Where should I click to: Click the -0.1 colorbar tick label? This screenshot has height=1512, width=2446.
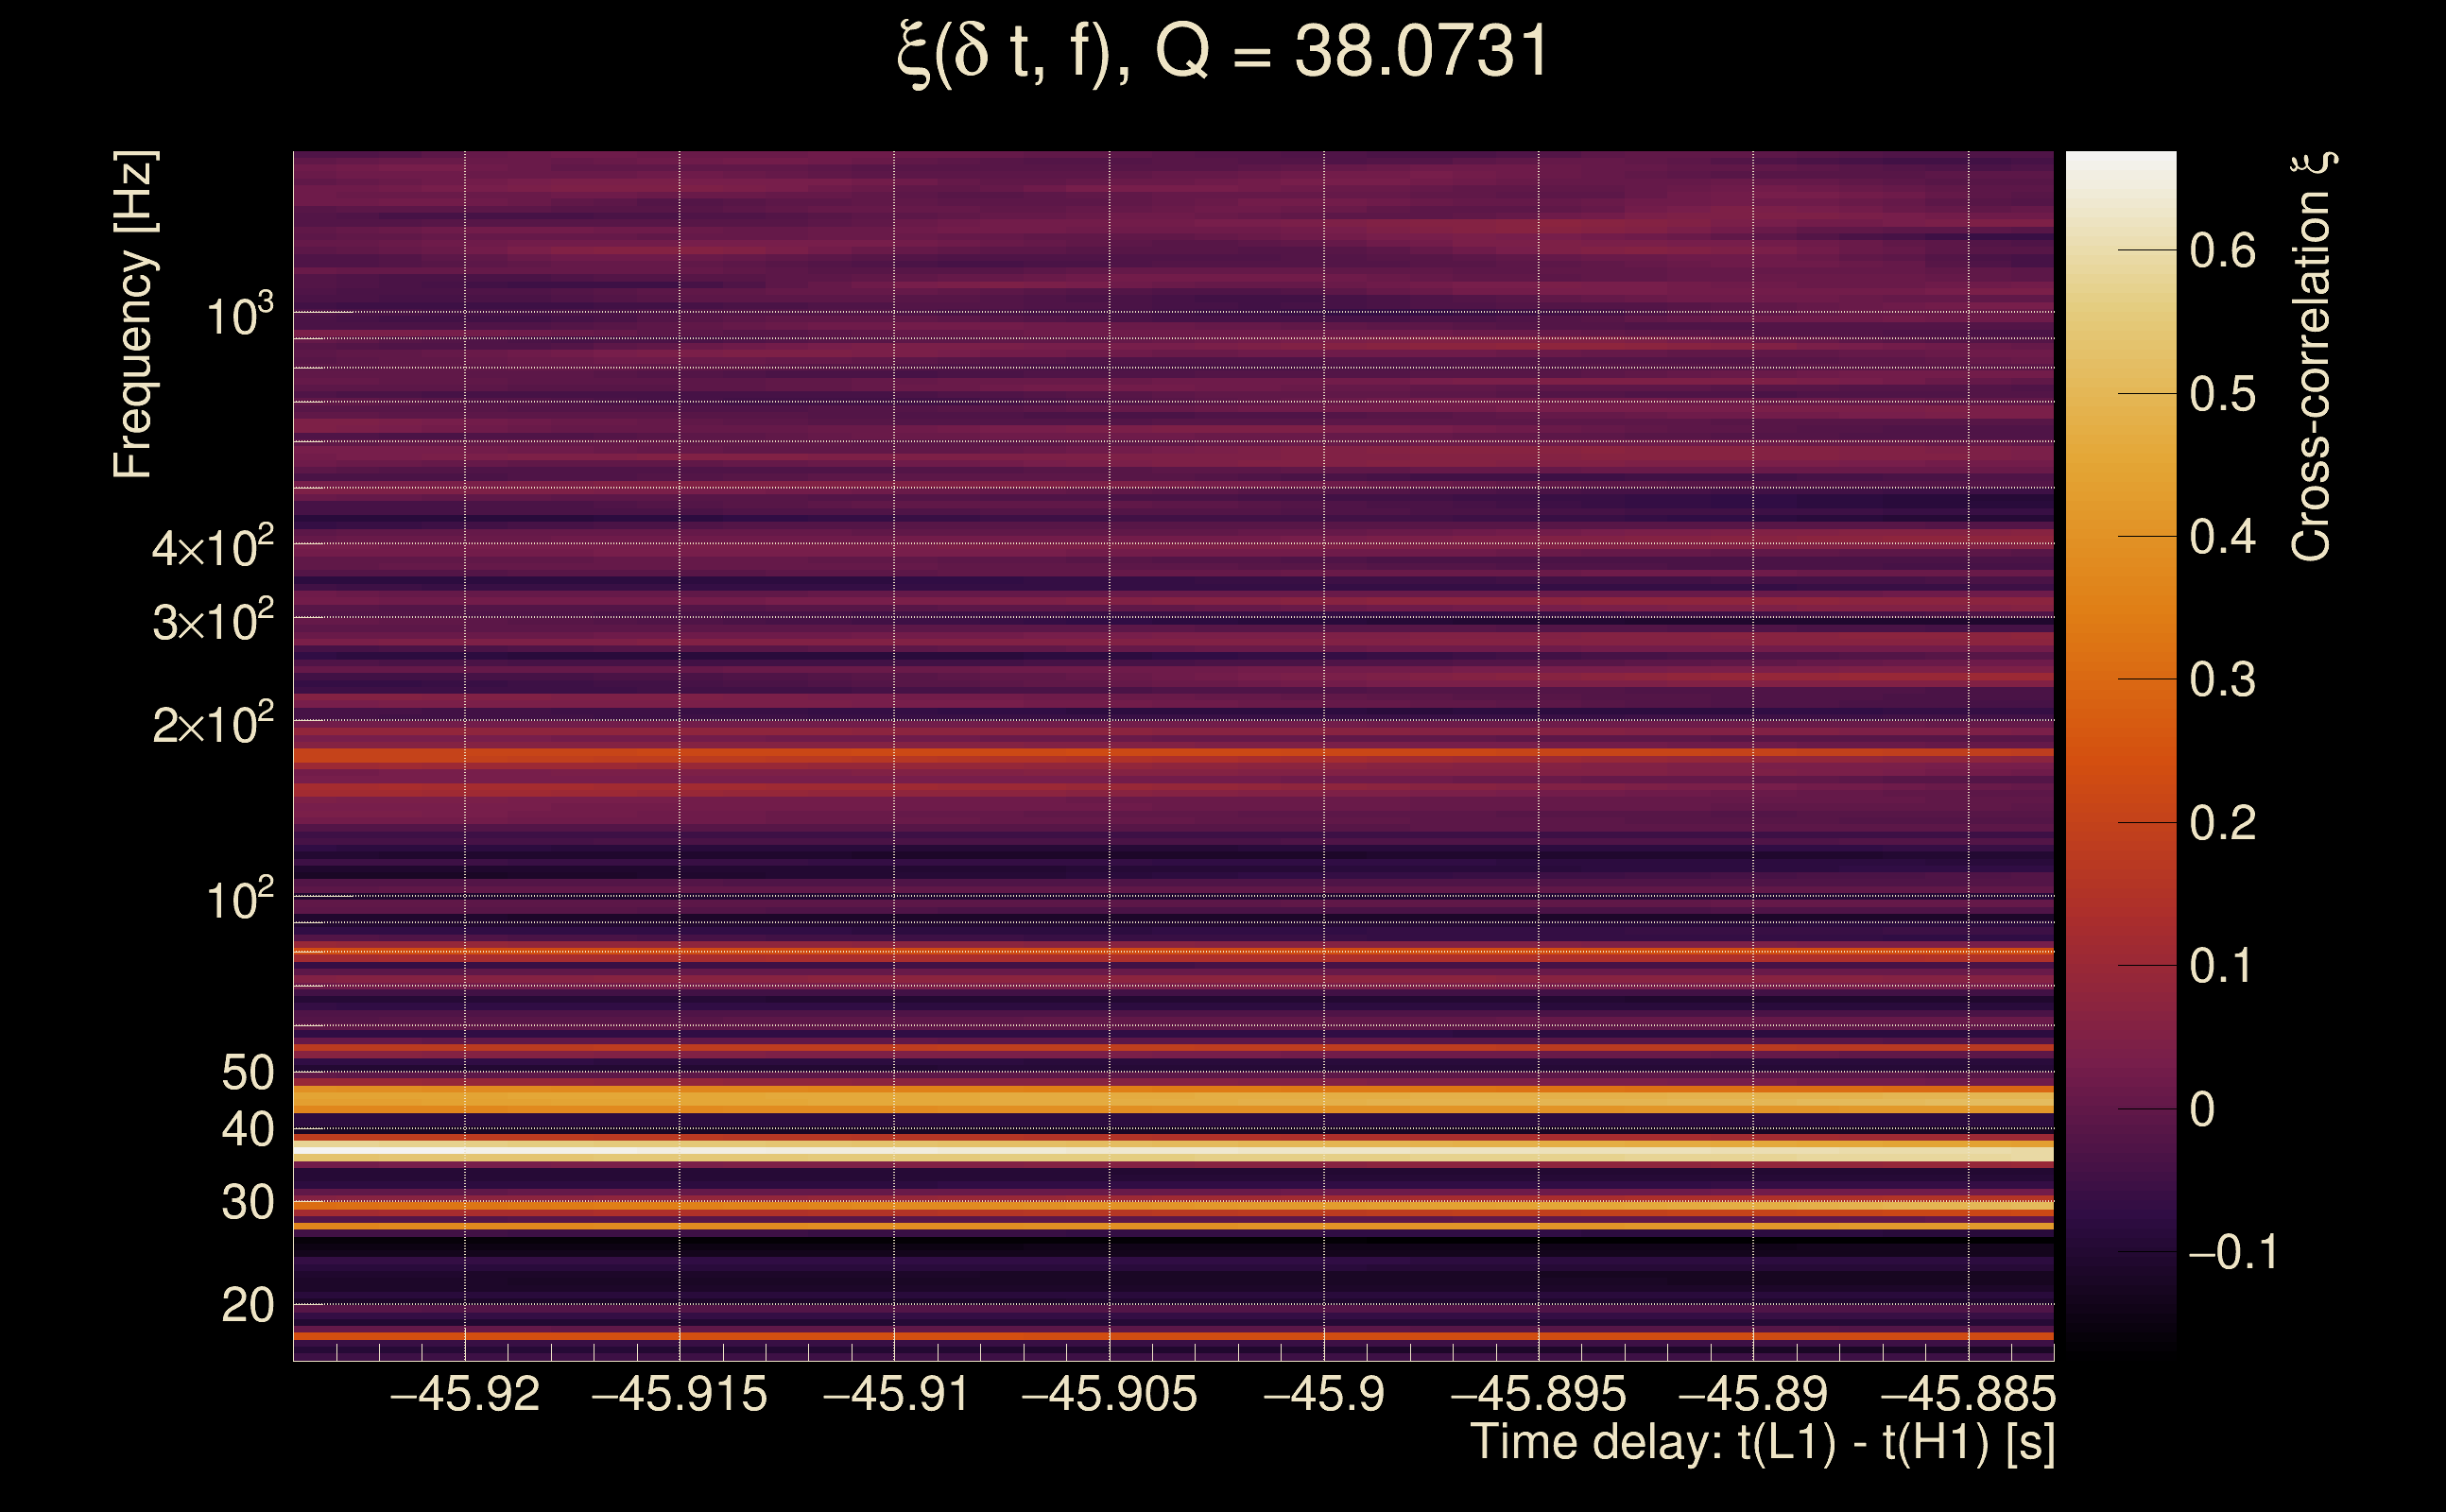point(2232,1252)
